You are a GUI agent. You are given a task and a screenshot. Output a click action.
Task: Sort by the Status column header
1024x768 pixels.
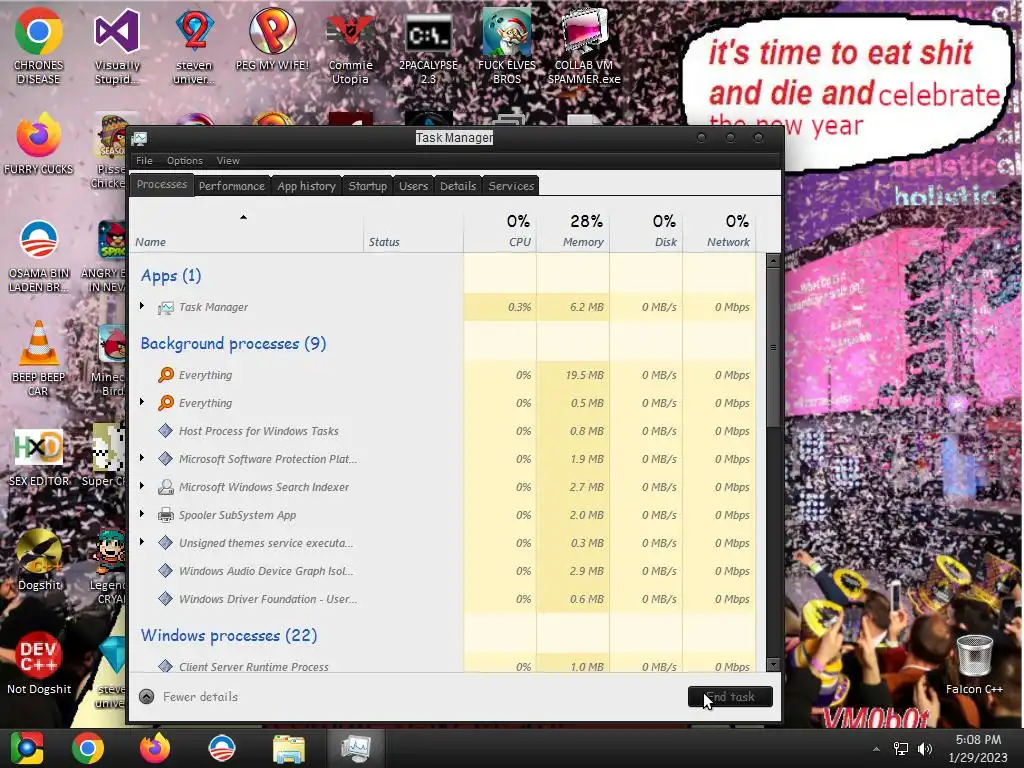point(413,232)
